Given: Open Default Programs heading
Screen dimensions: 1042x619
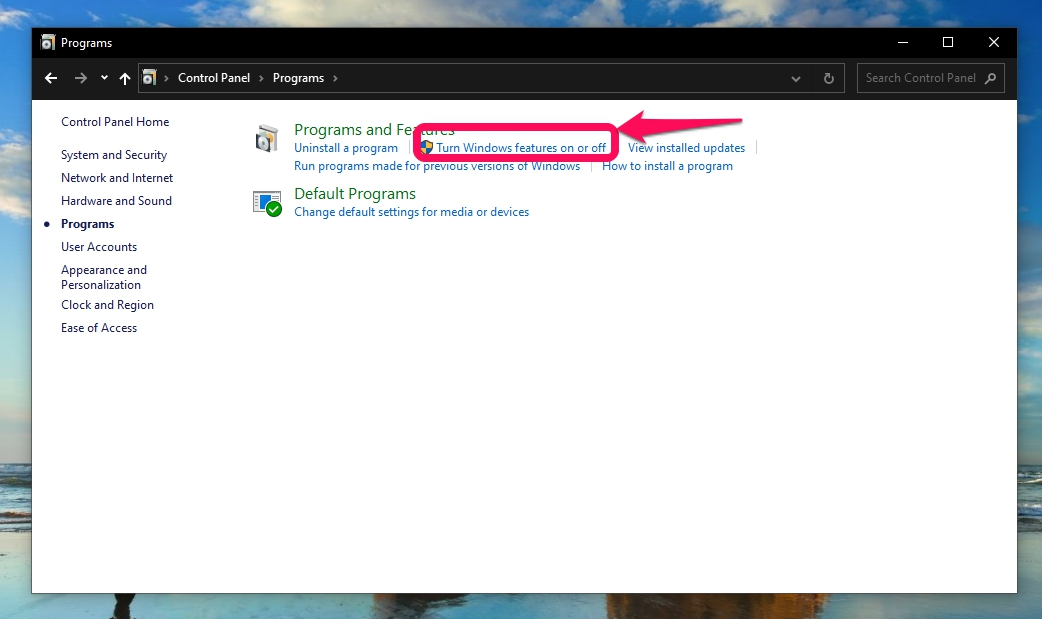Looking at the screenshot, I should pos(355,193).
